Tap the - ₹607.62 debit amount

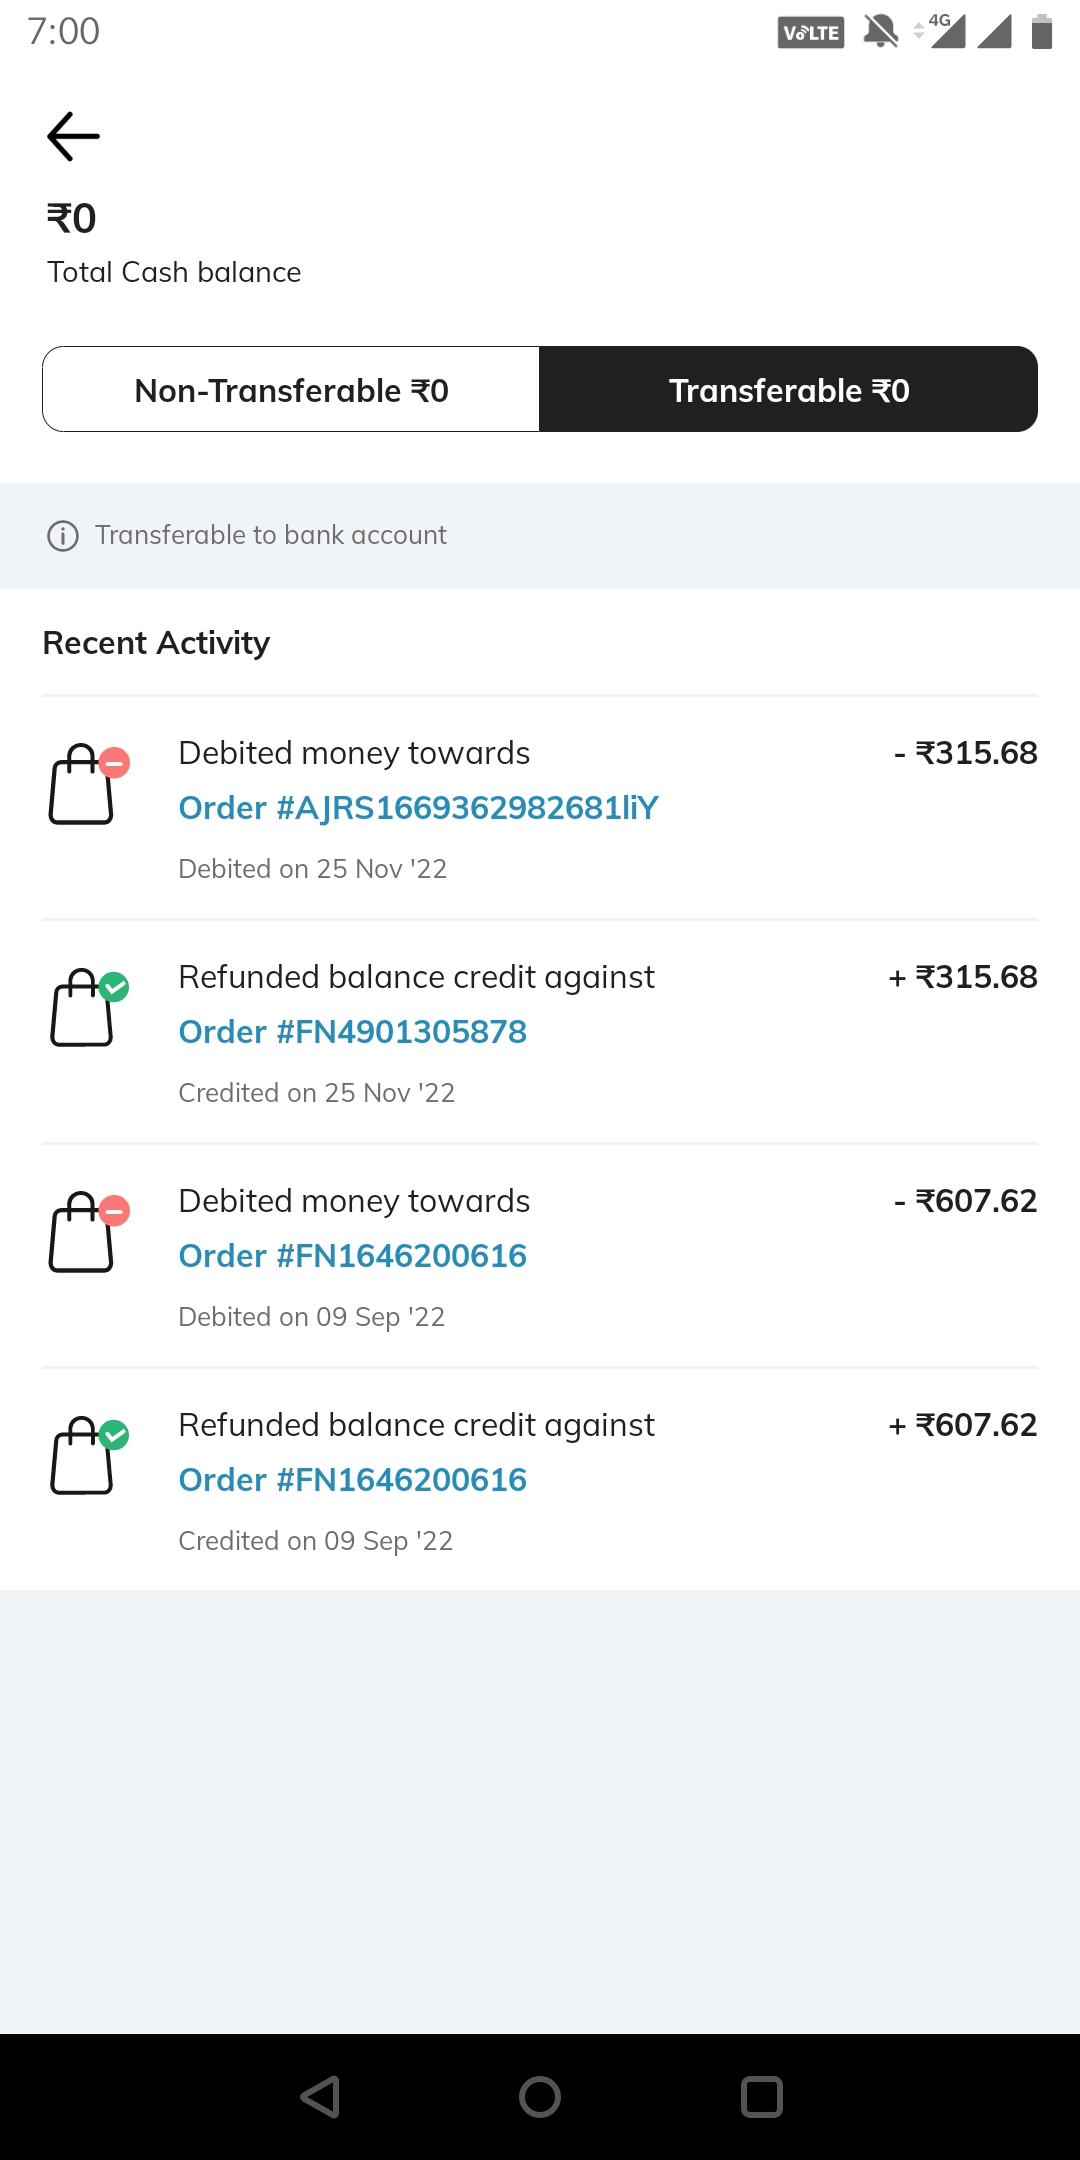click(x=965, y=1201)
